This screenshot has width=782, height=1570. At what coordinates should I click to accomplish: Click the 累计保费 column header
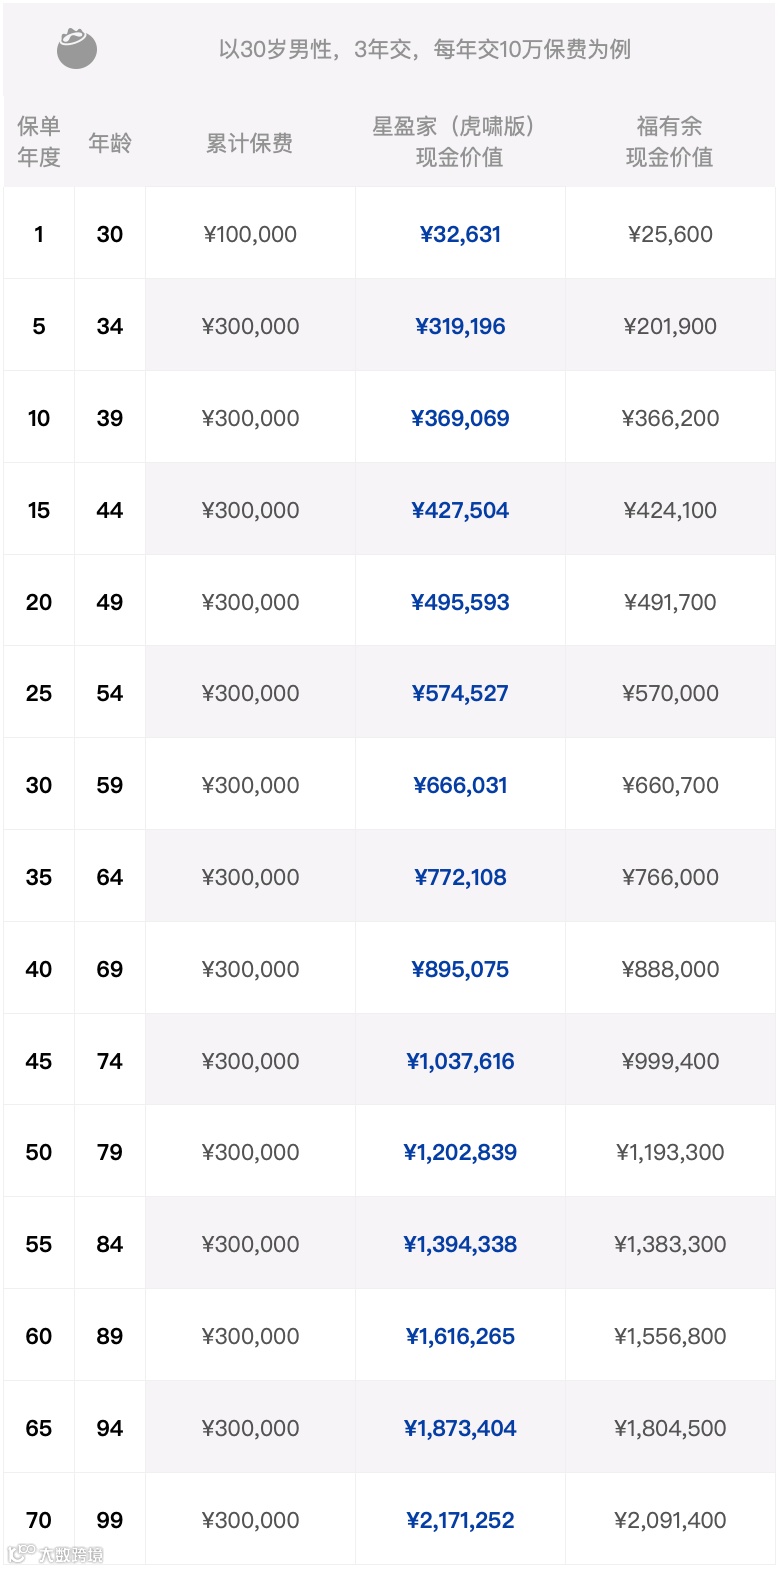click(x=250, y=143)
